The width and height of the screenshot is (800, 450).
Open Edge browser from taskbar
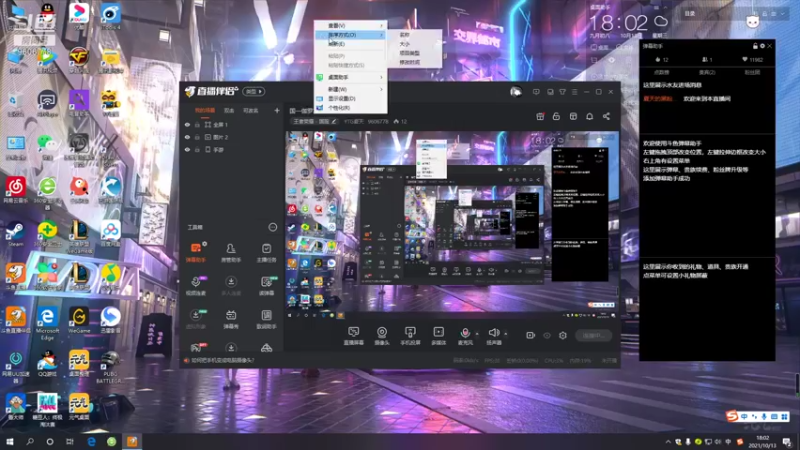tap(91, 442)
